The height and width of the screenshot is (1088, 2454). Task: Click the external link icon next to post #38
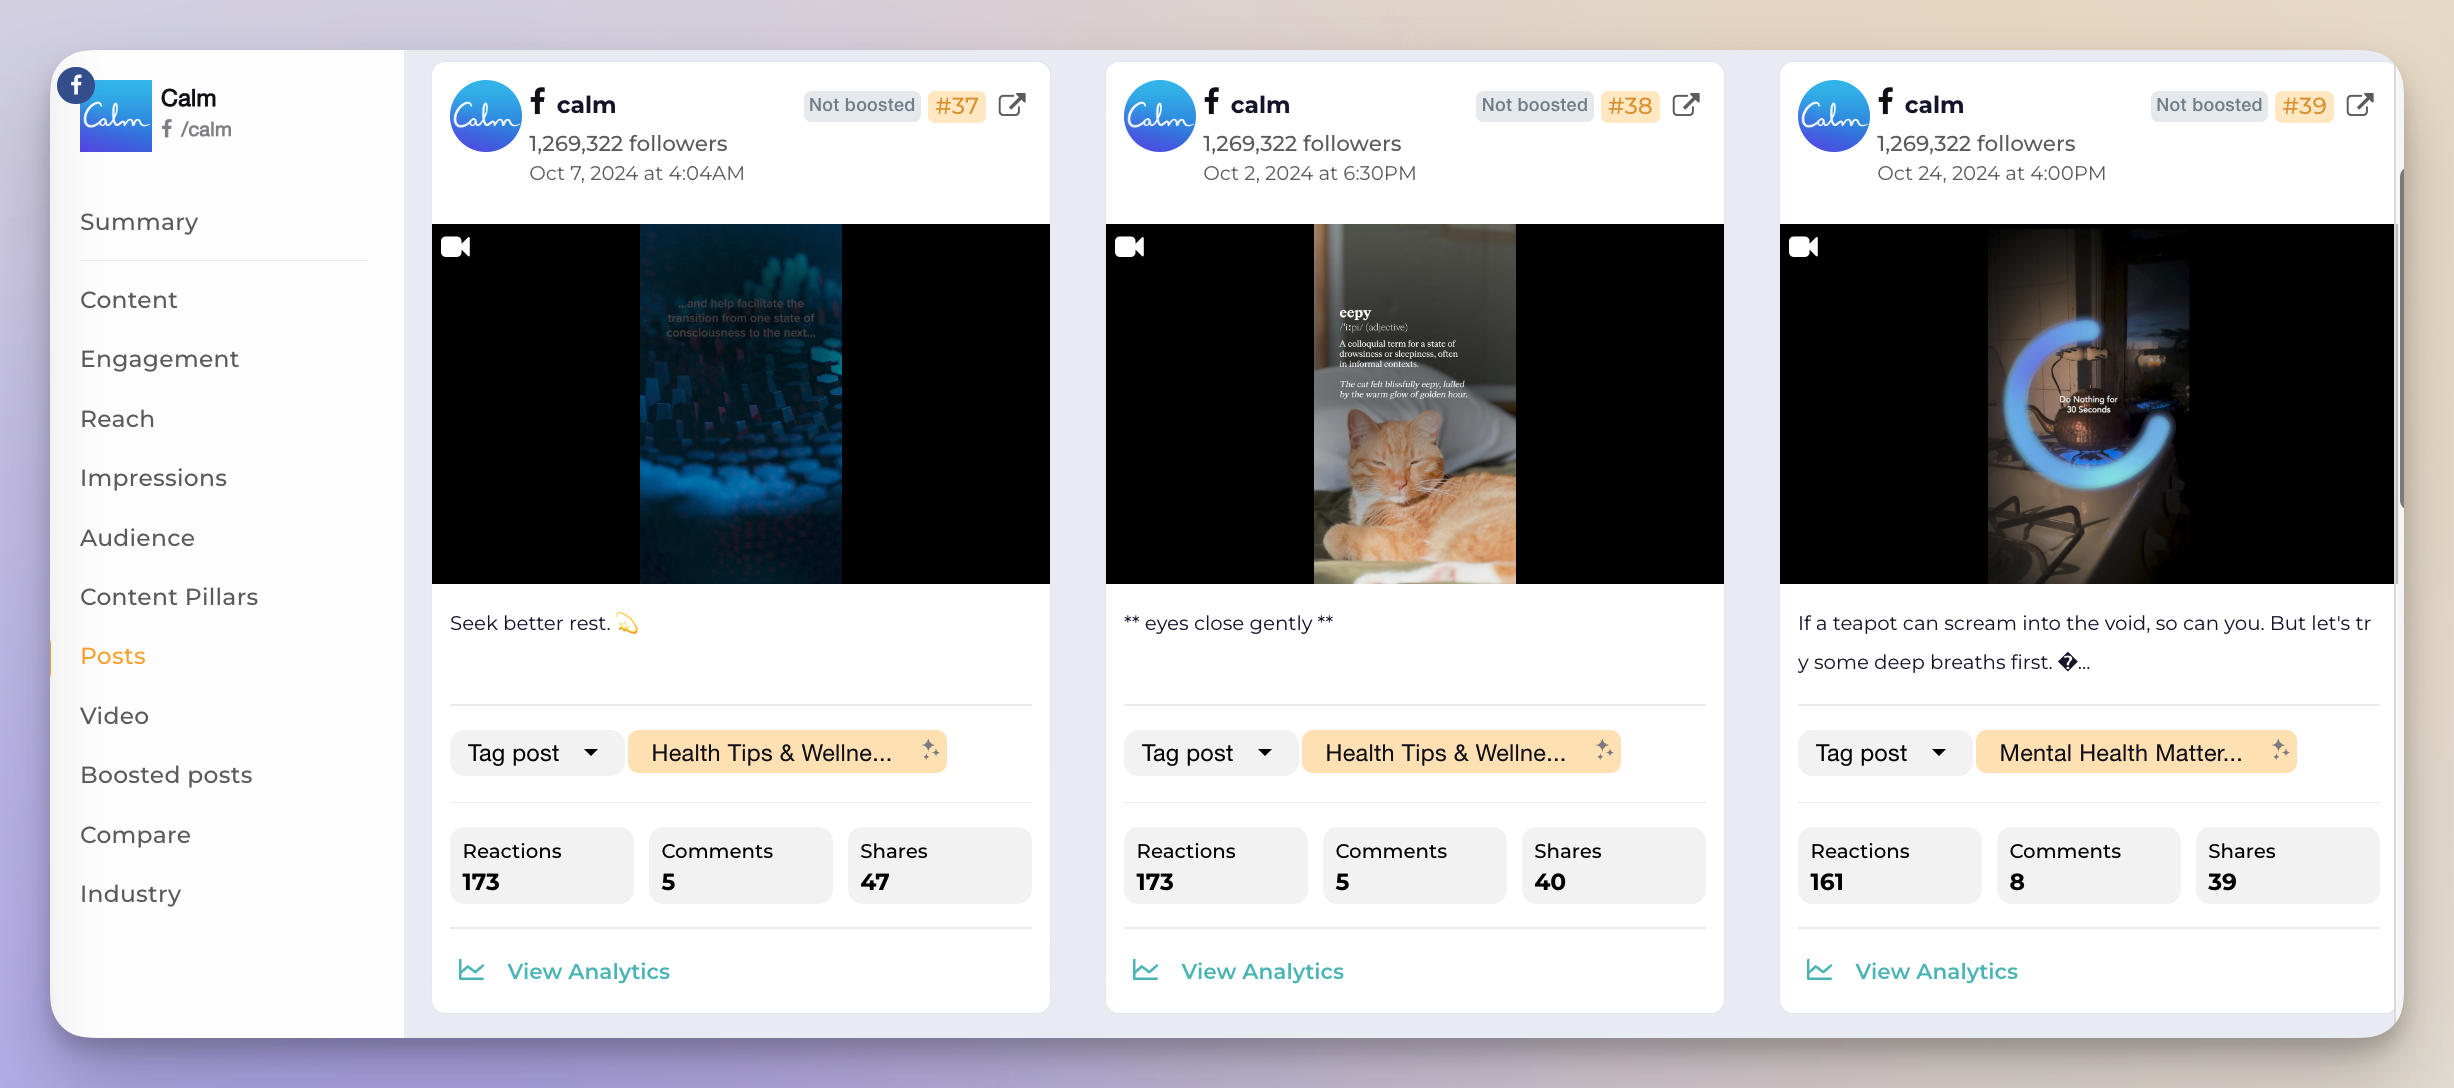(x=1687, y=103)
